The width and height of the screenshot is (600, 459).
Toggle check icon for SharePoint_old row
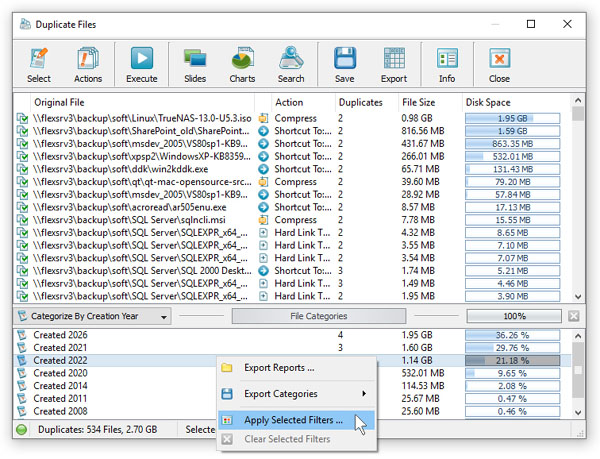point(23,131)
